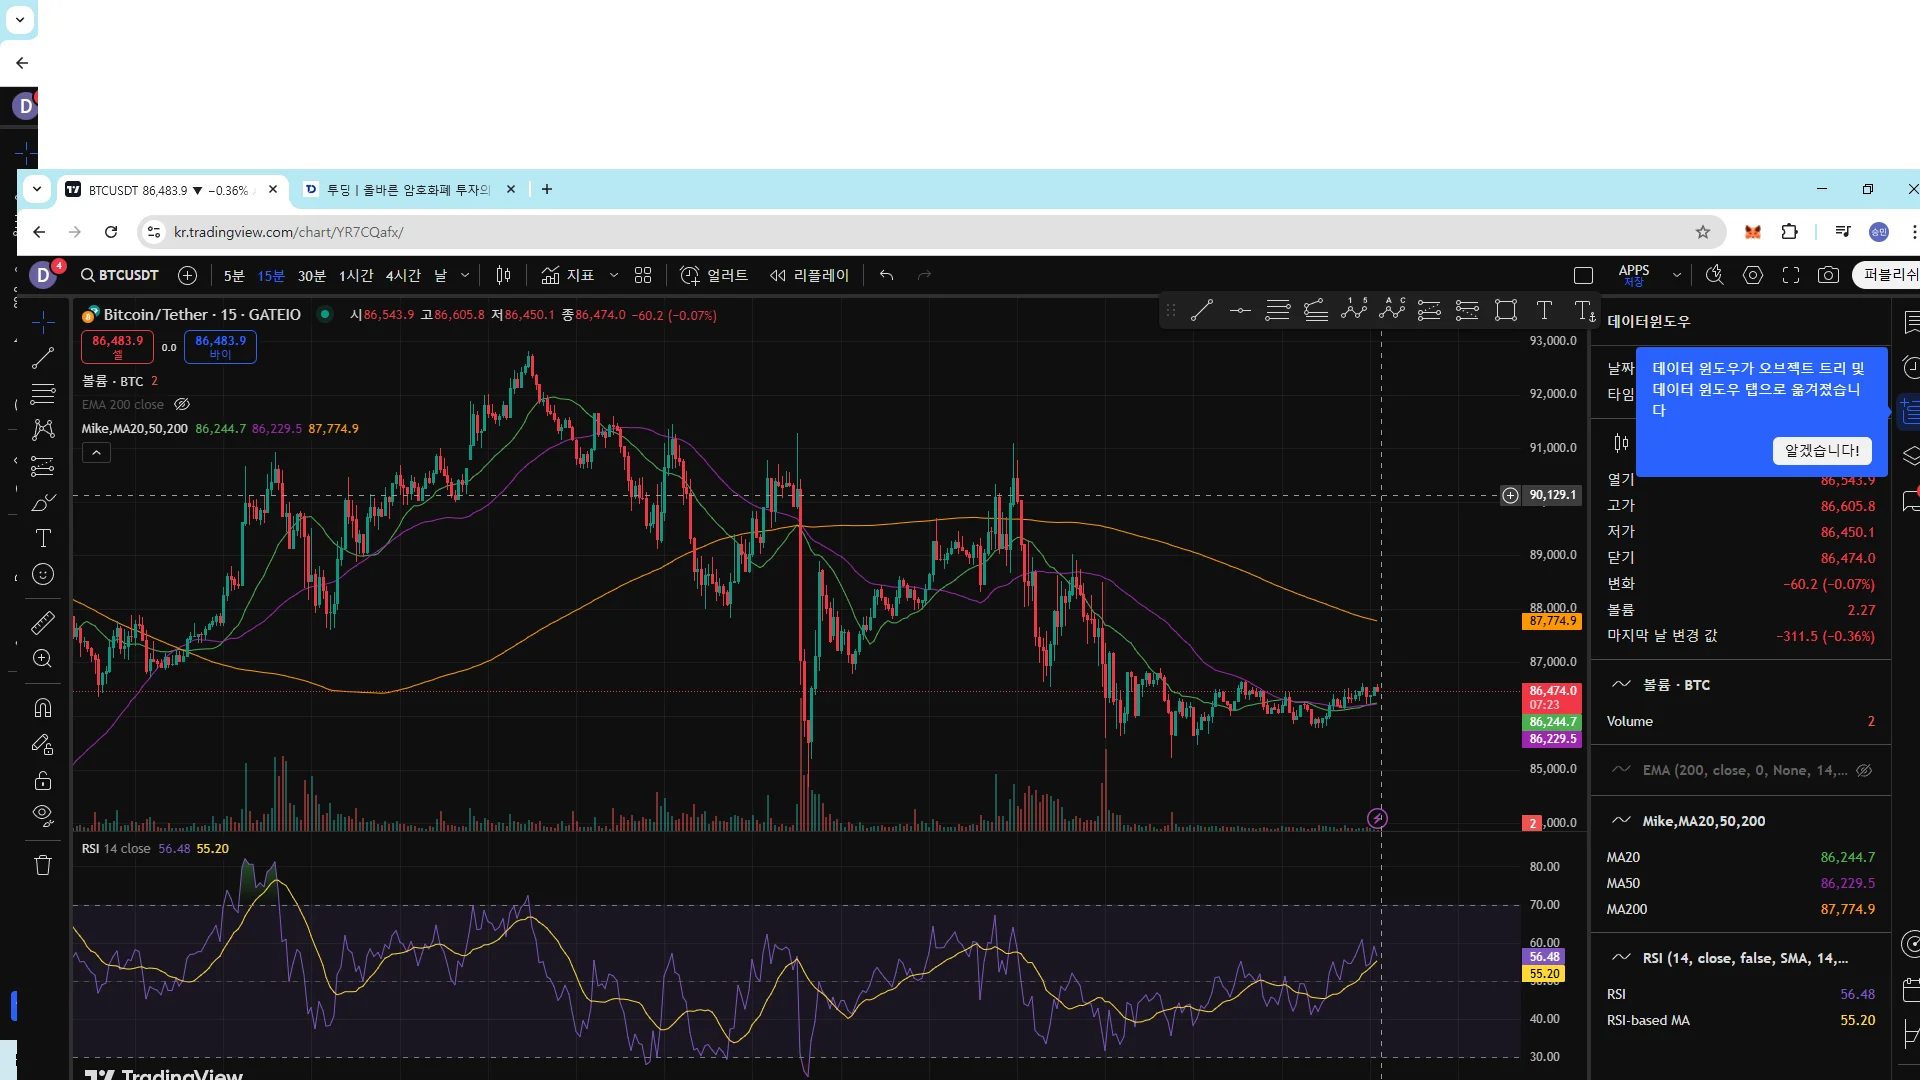1920x1080 pixels.
Task: Click the trash remove drawings icon
Action: (43, 865)
